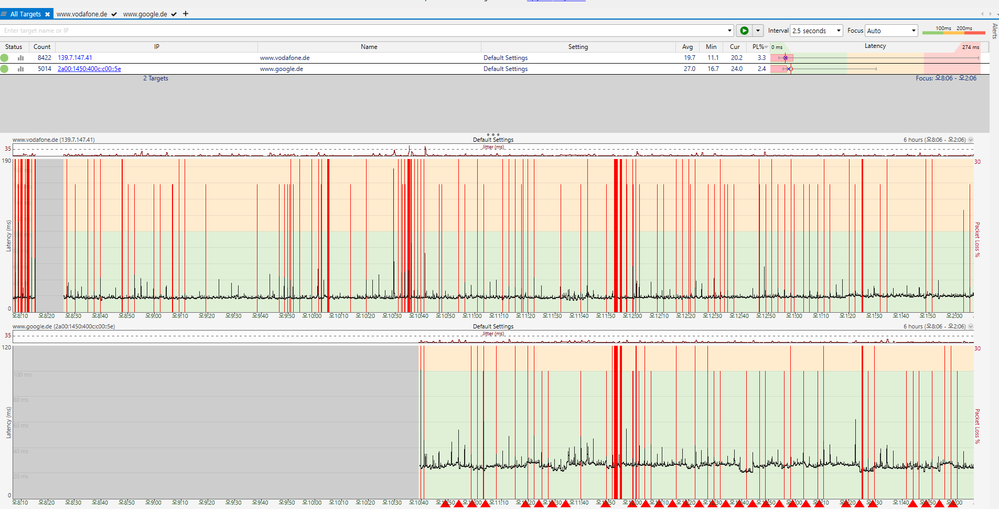Click the green start trace button

click(x=744, y=31)
